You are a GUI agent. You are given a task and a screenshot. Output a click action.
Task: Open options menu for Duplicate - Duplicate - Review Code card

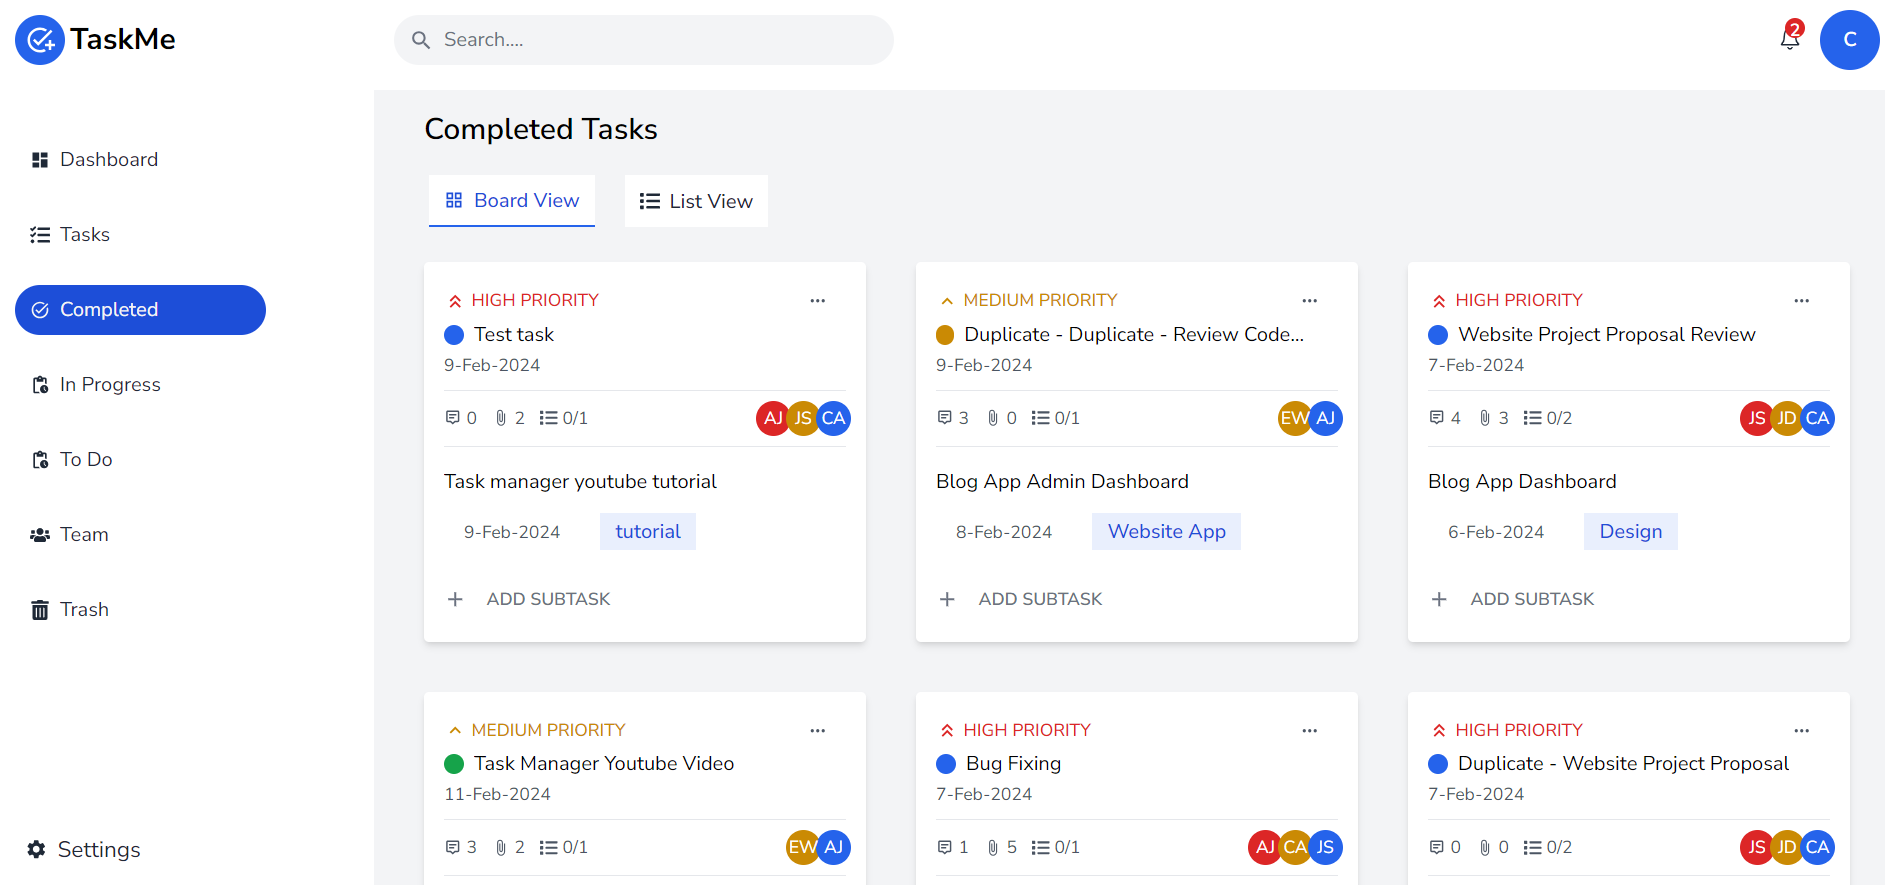point(1310,301)
